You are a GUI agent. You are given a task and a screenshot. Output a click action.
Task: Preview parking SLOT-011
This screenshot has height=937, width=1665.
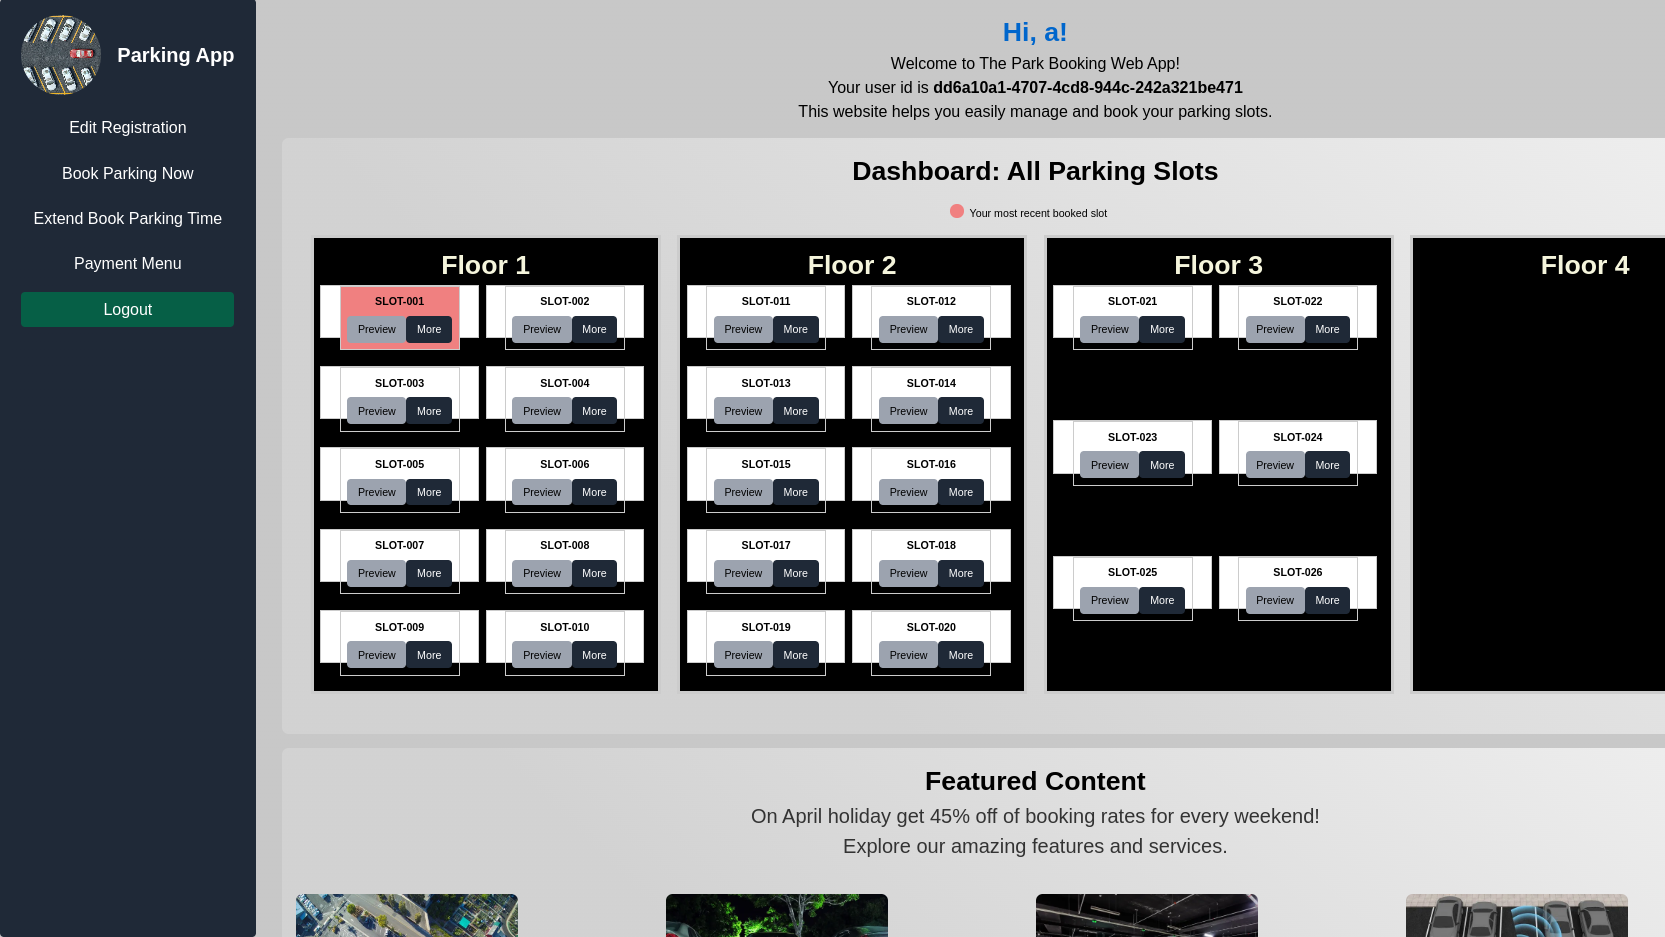[743, 330]
